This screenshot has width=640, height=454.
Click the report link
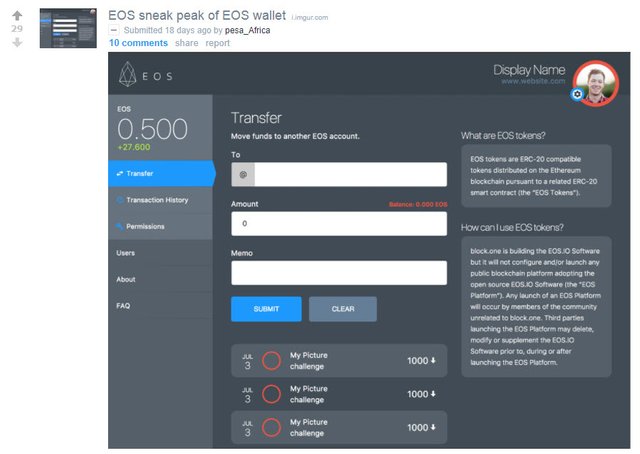[x=218, y=43]
